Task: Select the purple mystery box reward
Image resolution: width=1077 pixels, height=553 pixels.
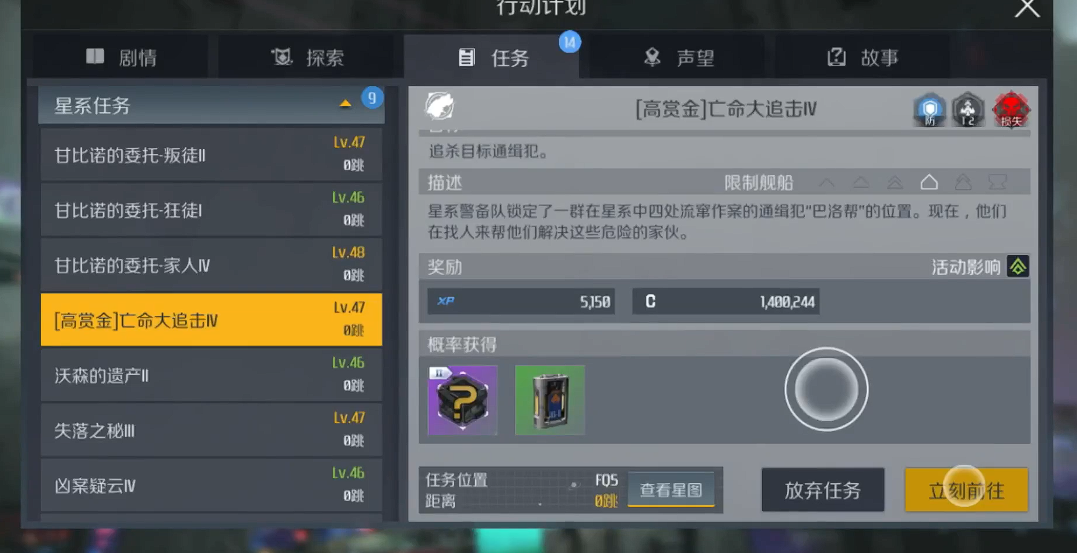Action: 462,400
